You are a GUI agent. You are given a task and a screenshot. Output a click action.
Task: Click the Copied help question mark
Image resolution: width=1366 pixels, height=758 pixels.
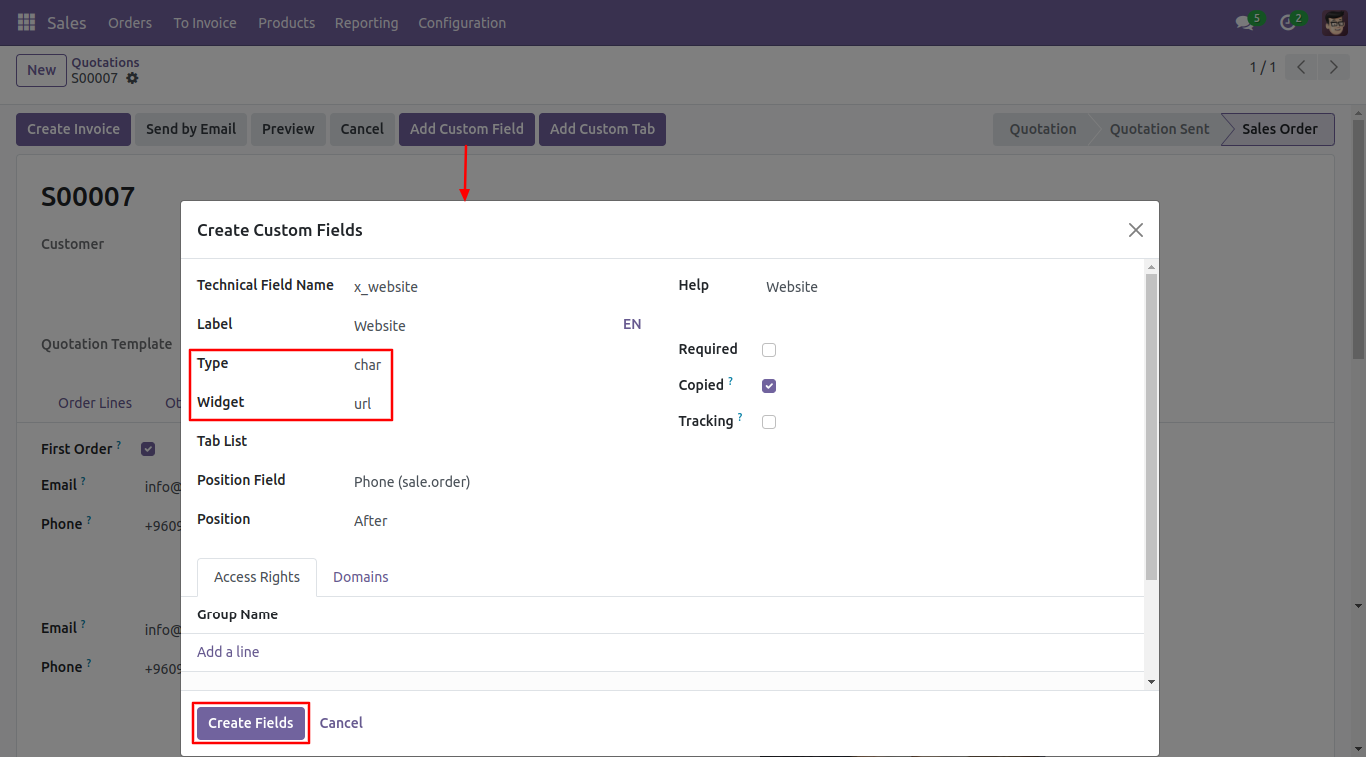[x=731, y=381]
